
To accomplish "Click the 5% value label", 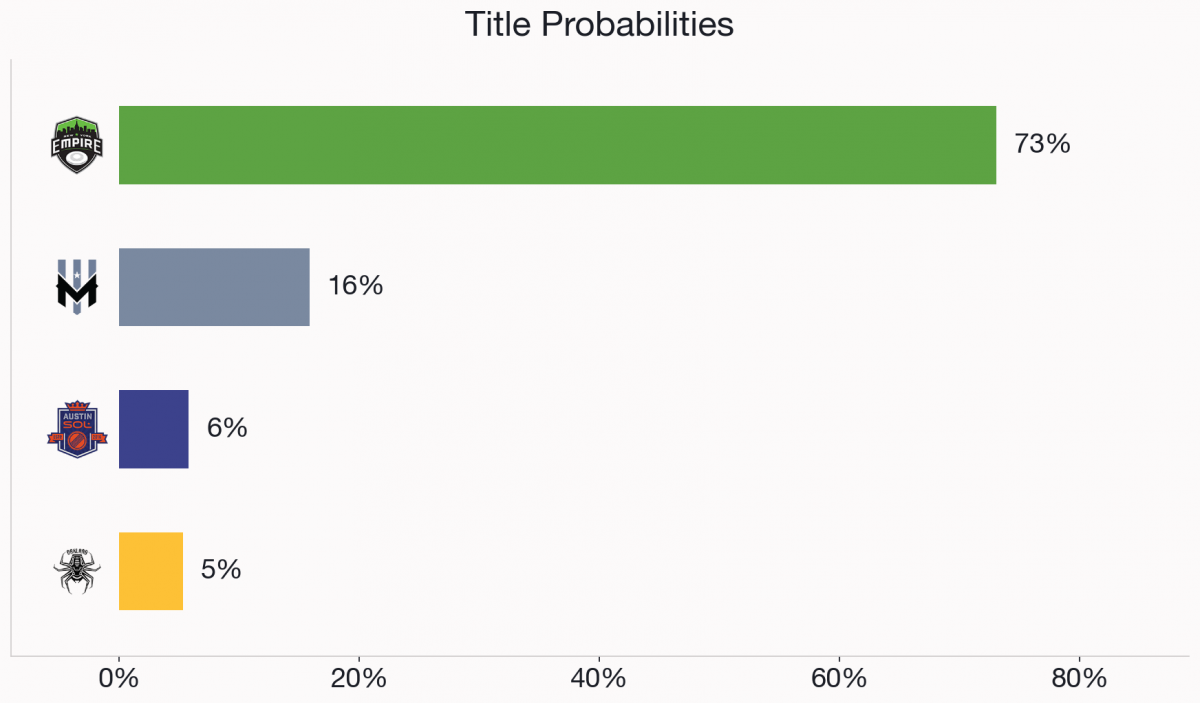I will 221,570.
